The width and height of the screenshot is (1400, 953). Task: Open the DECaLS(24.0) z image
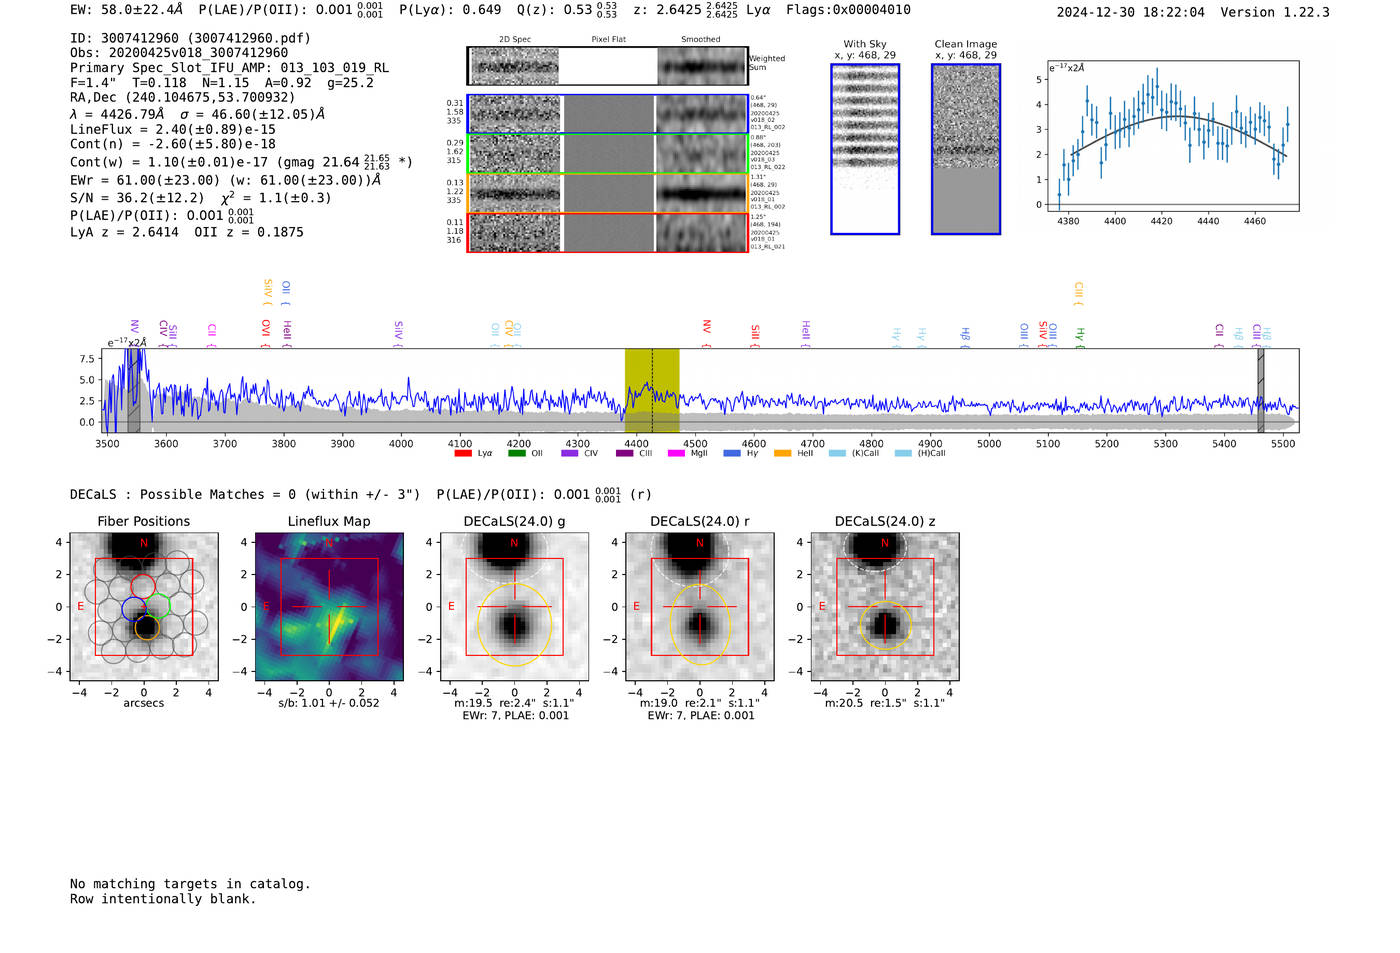[x=885, y=606]
